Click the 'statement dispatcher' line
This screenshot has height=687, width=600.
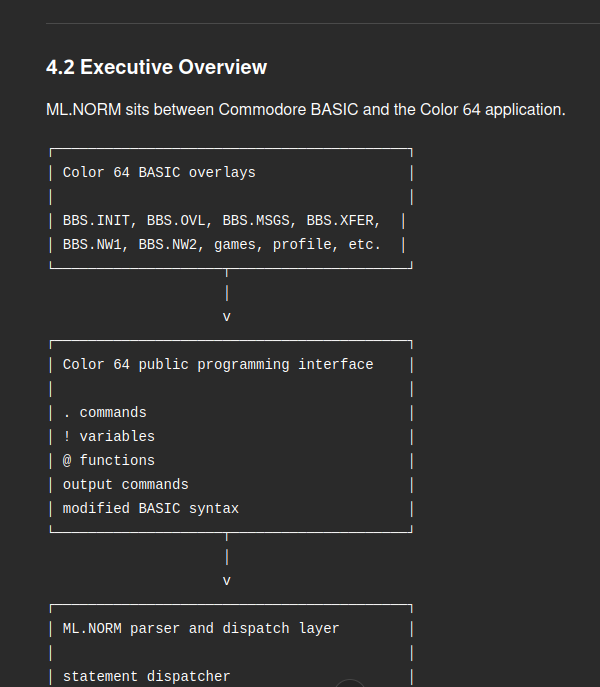(146, 676)
